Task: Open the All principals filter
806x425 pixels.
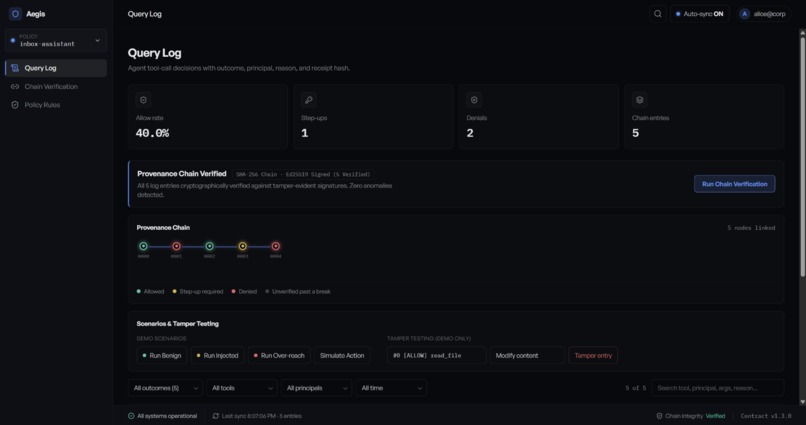Action: (x=317, y=388)
